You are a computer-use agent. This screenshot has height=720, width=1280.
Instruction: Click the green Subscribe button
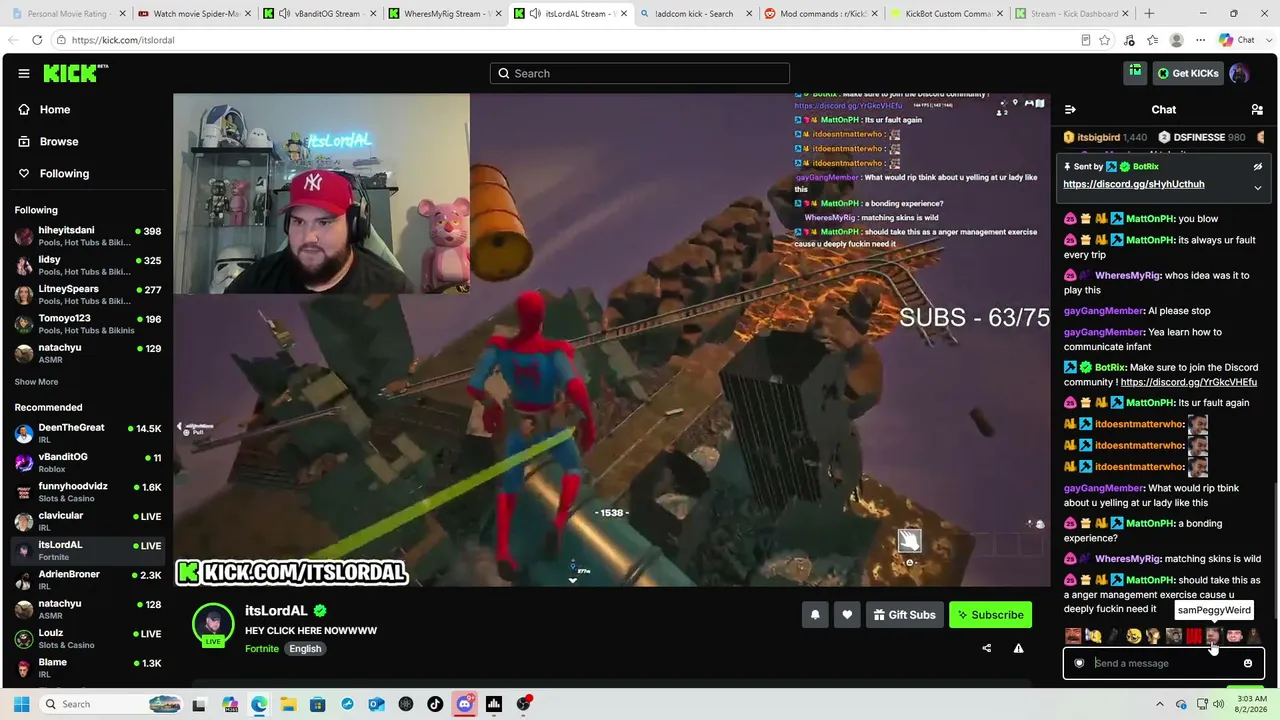point(990,615)
